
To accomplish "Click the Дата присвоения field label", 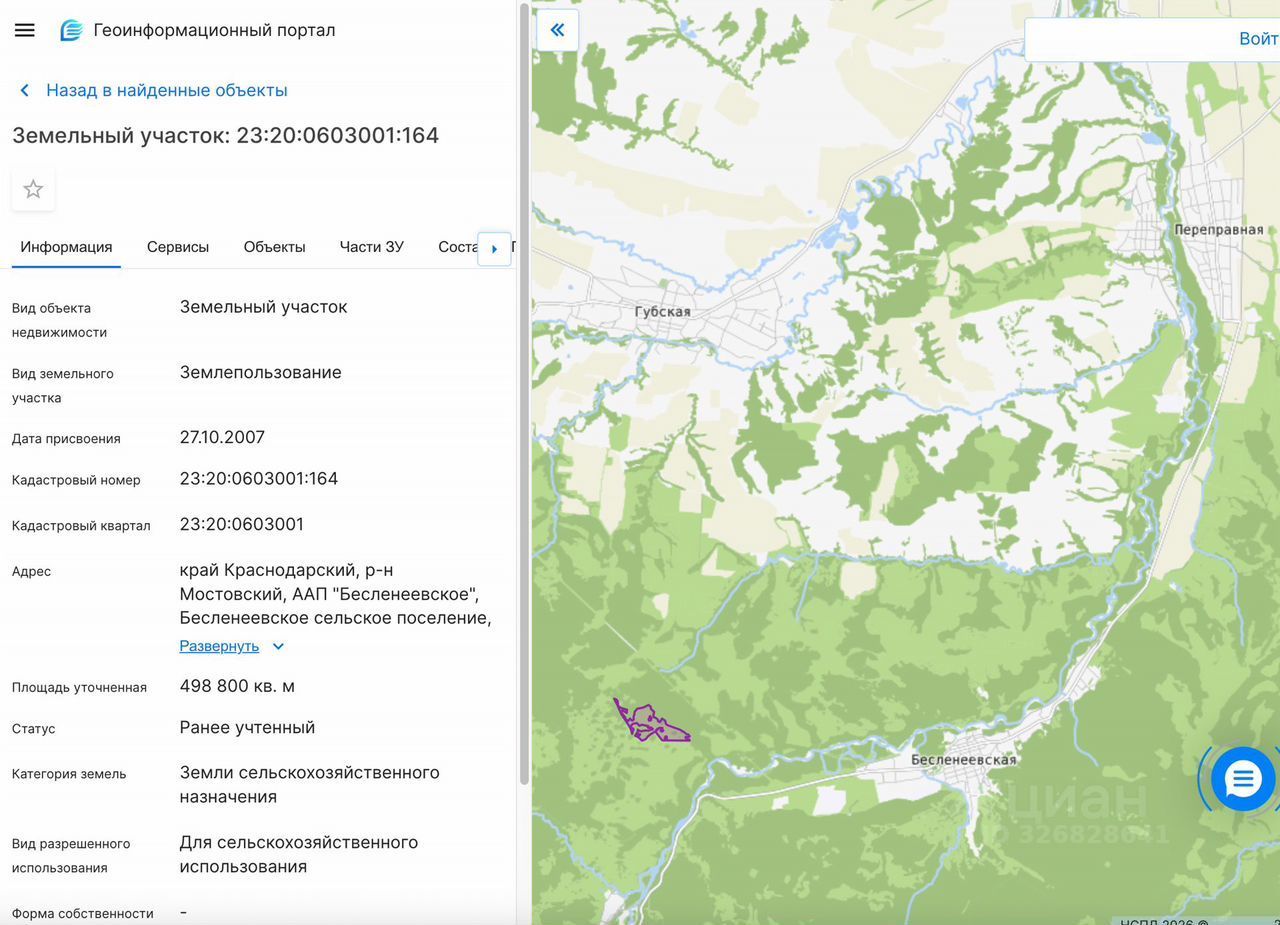I will tap(66, 439).
